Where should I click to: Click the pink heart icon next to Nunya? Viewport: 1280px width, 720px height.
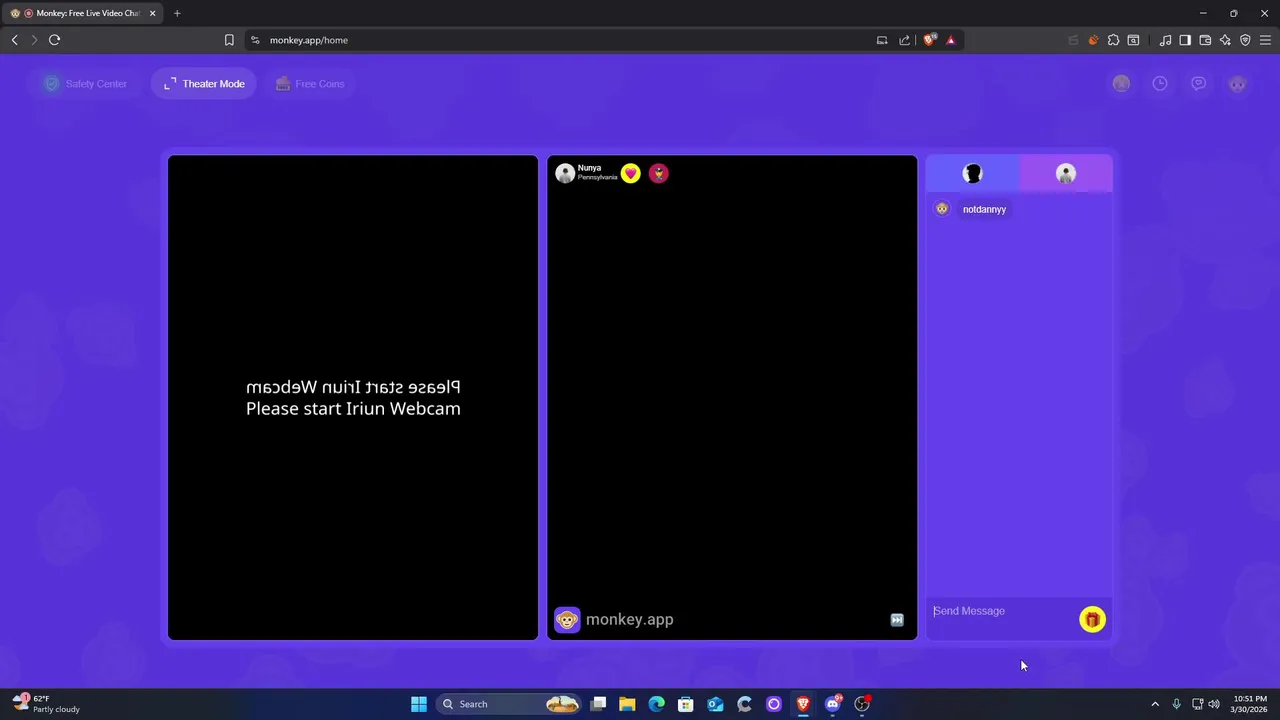tap(630, 173)
